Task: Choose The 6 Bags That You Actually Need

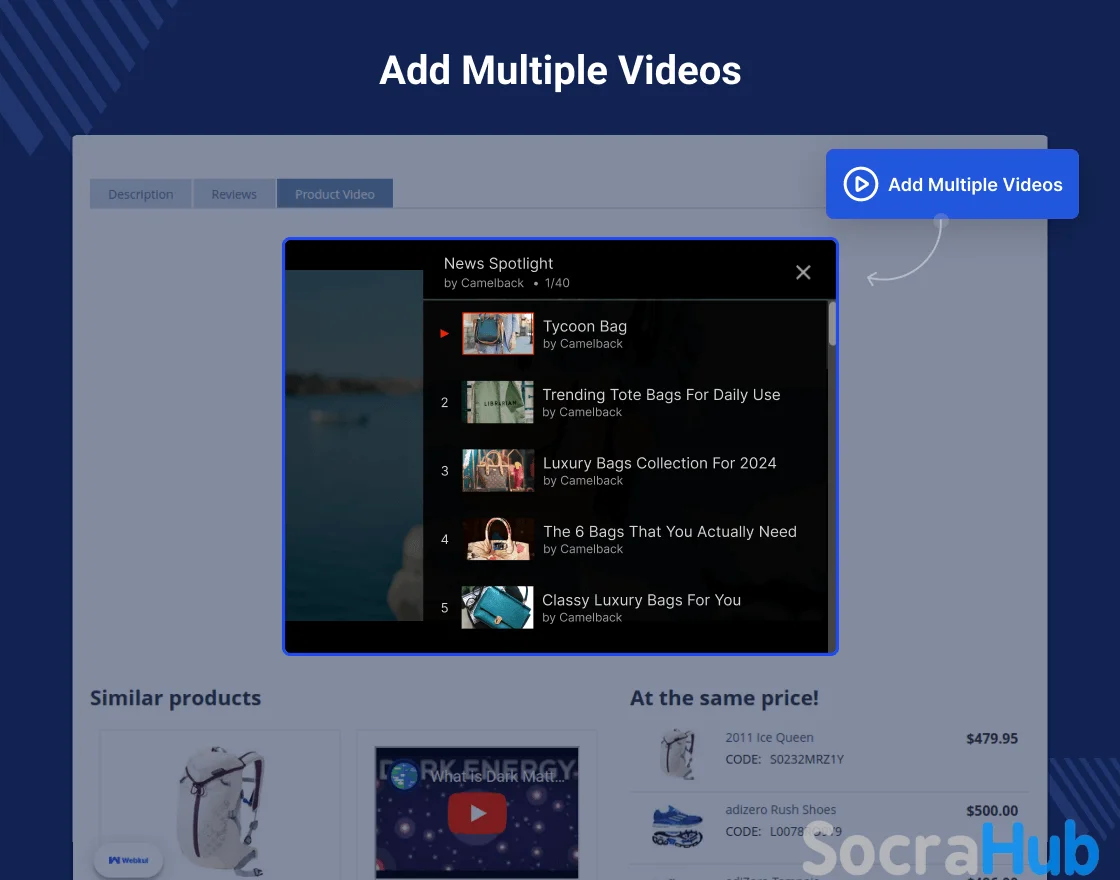Action: (669, 532)
